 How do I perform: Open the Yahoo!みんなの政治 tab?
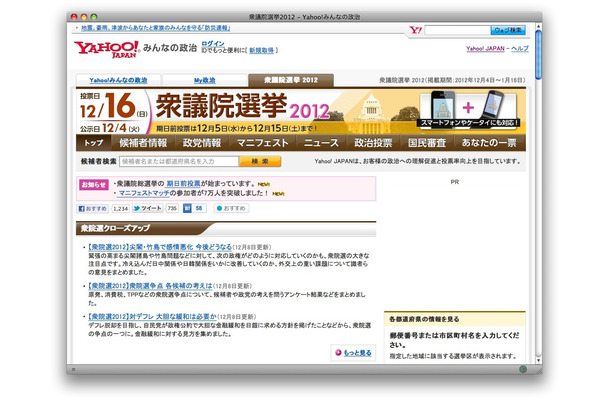(118, 80)
